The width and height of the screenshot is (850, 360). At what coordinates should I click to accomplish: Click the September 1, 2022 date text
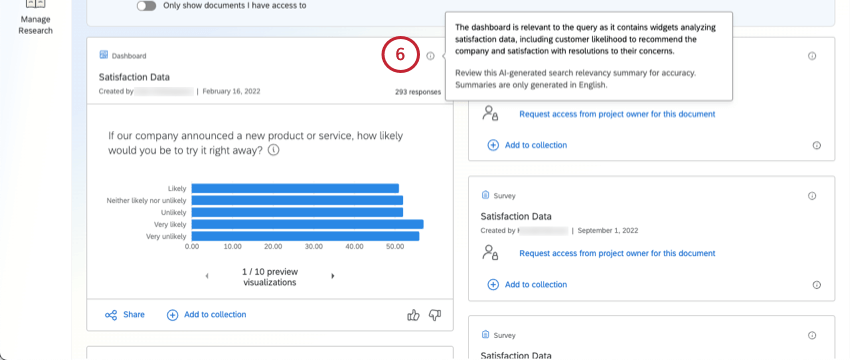click(x=608, y=230)
